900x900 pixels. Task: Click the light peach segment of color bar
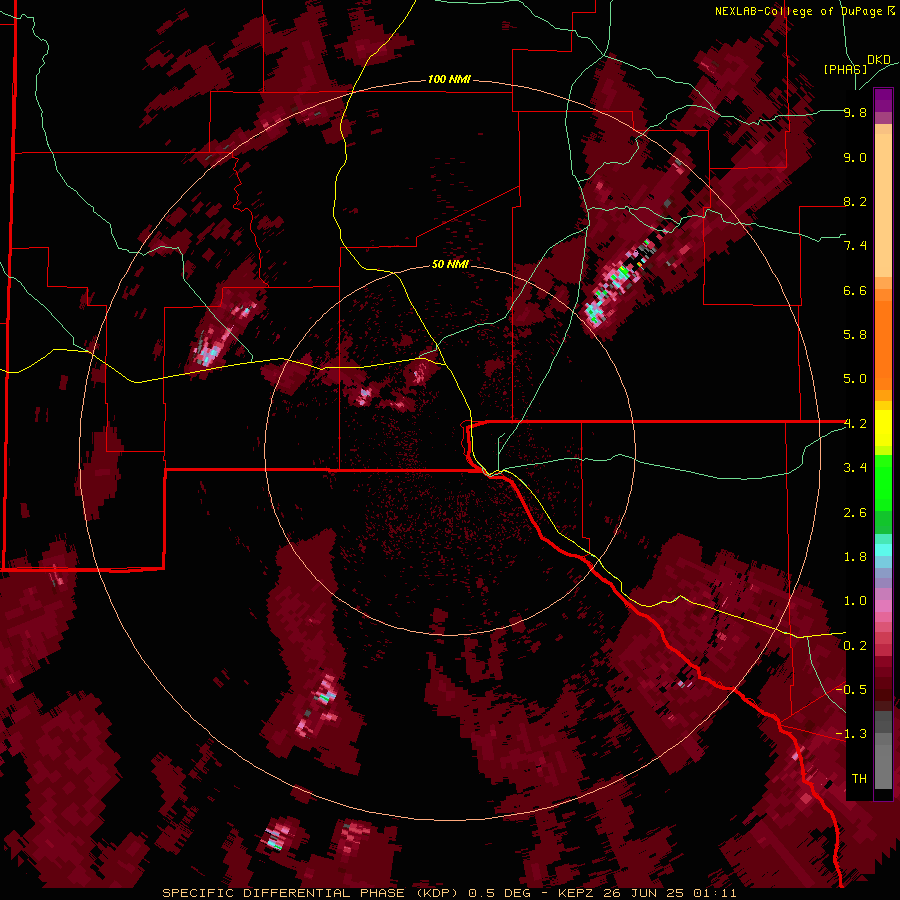click(883, 207)
